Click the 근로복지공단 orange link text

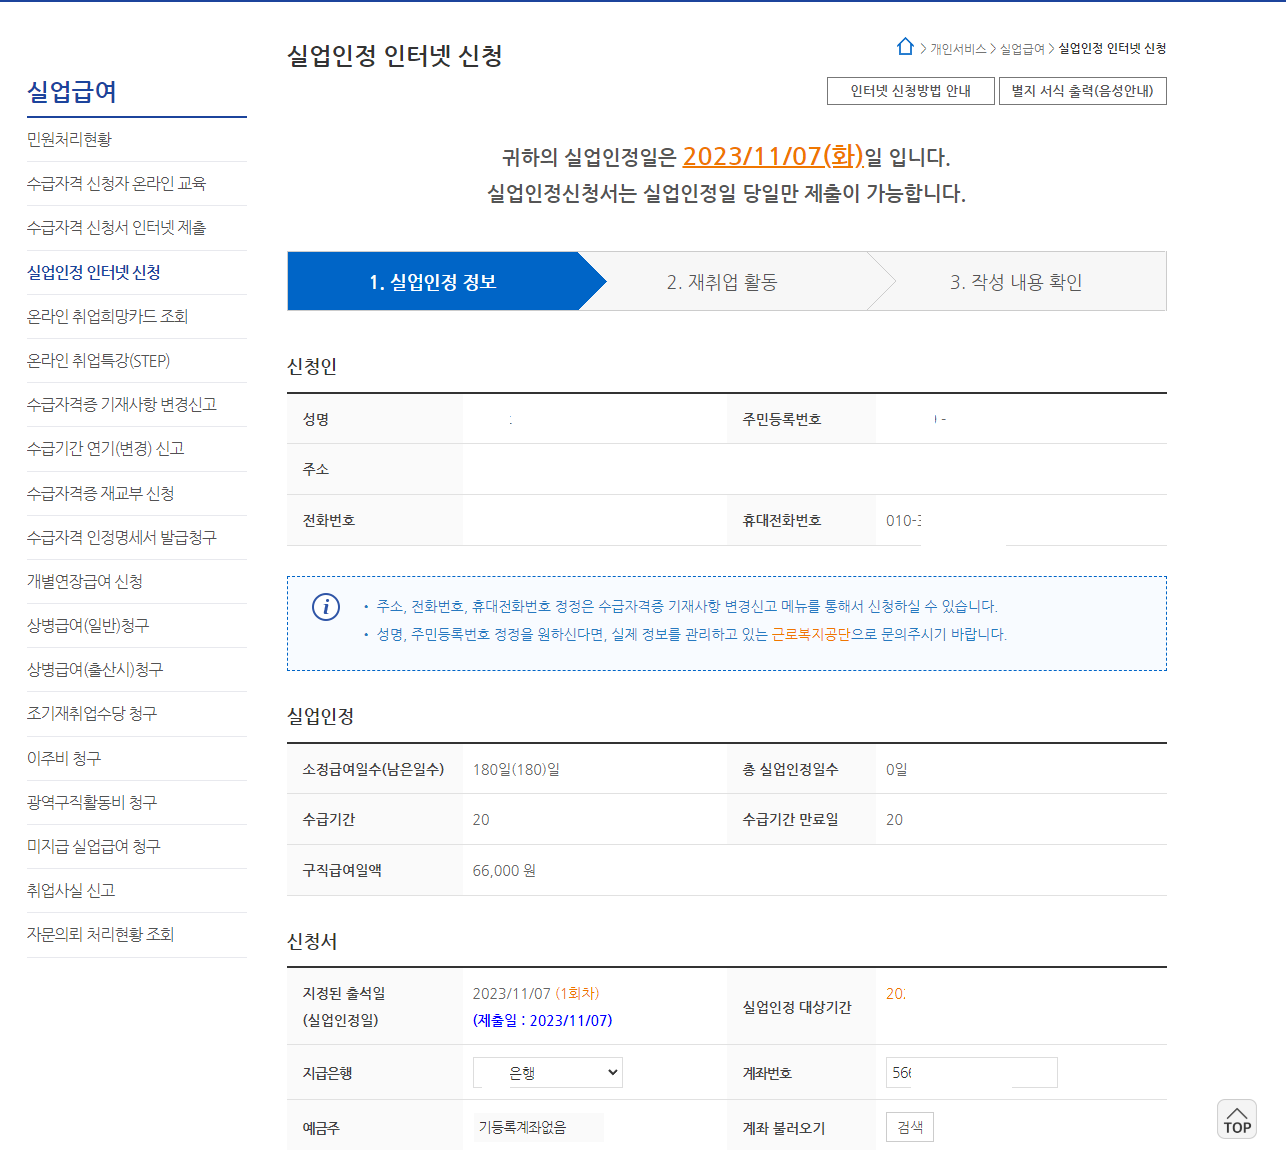(810, 634)
